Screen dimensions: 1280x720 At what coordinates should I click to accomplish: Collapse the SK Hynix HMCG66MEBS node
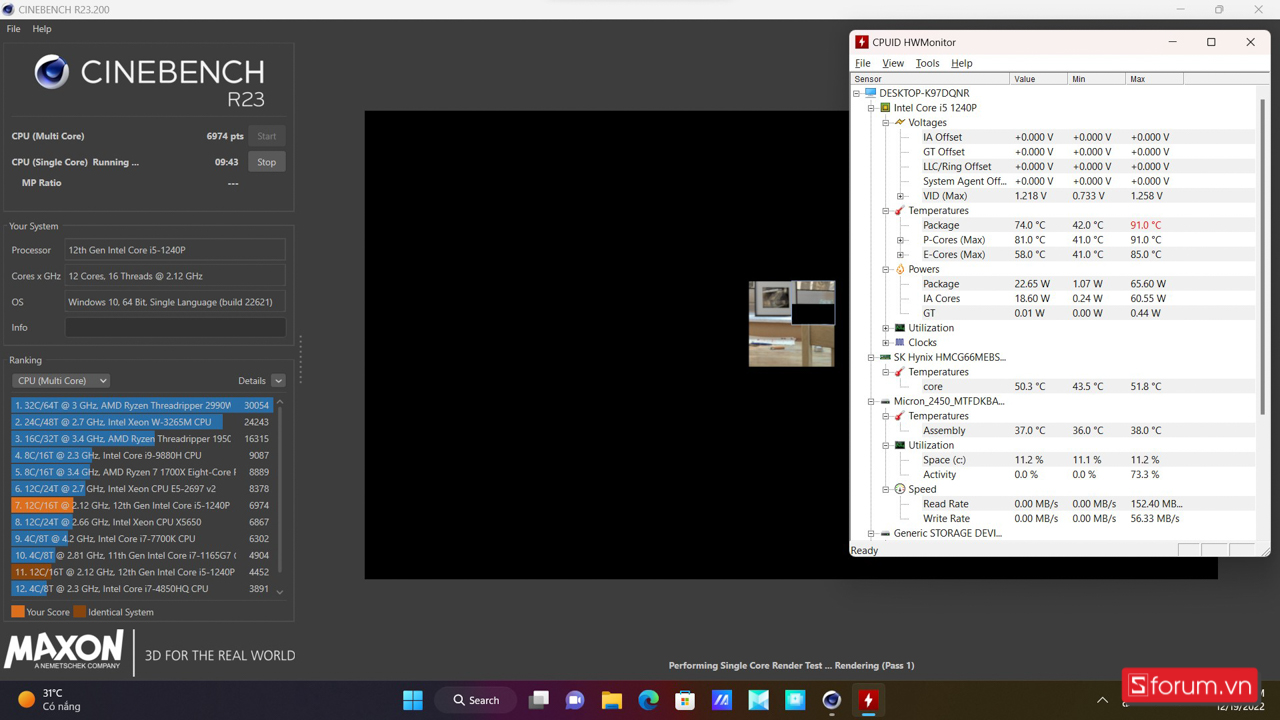(x=871, y=357)
